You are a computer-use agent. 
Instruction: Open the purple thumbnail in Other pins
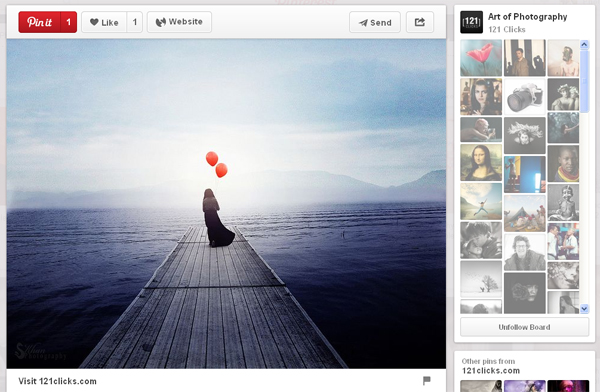525,386
